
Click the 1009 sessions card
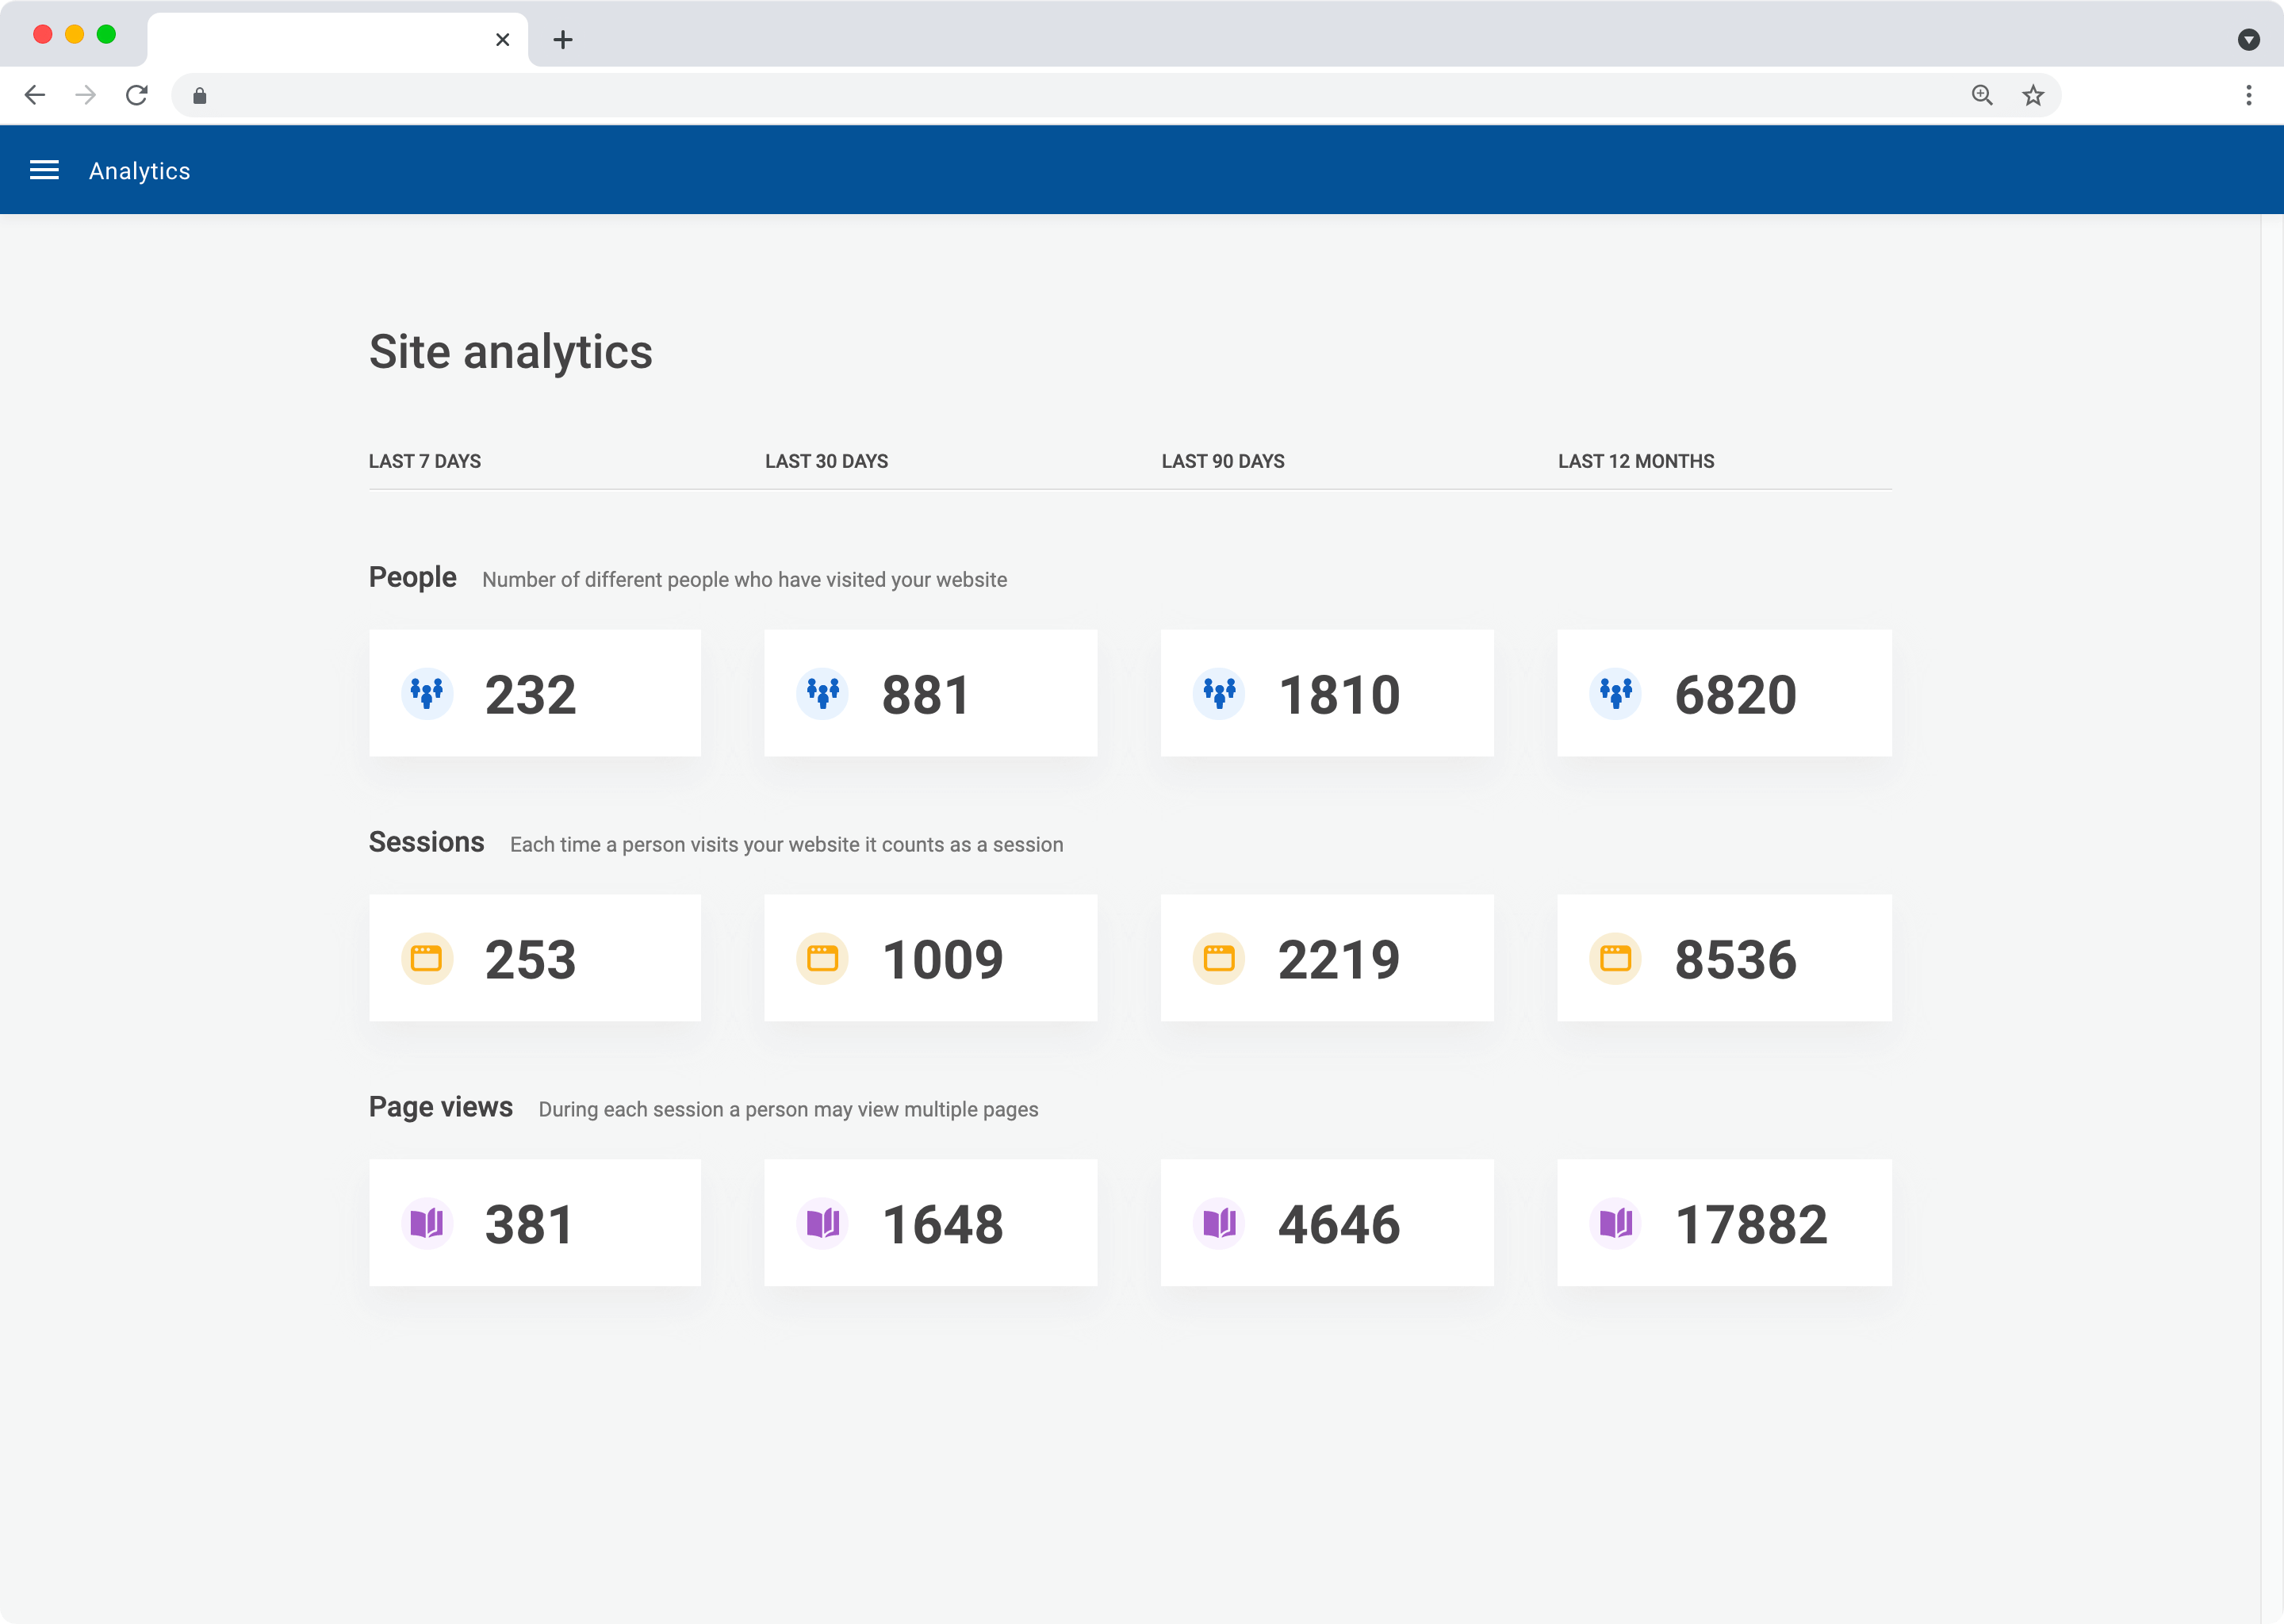930,957
